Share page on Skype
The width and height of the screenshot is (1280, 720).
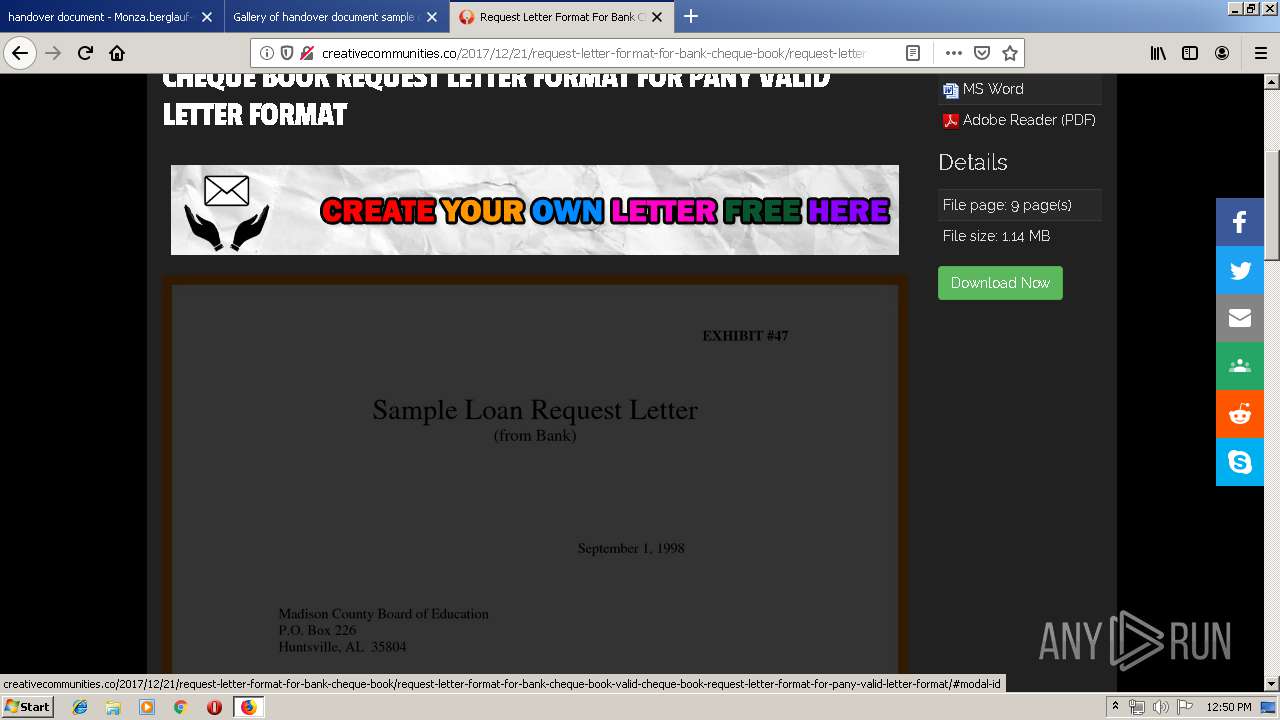point(1240,462)
